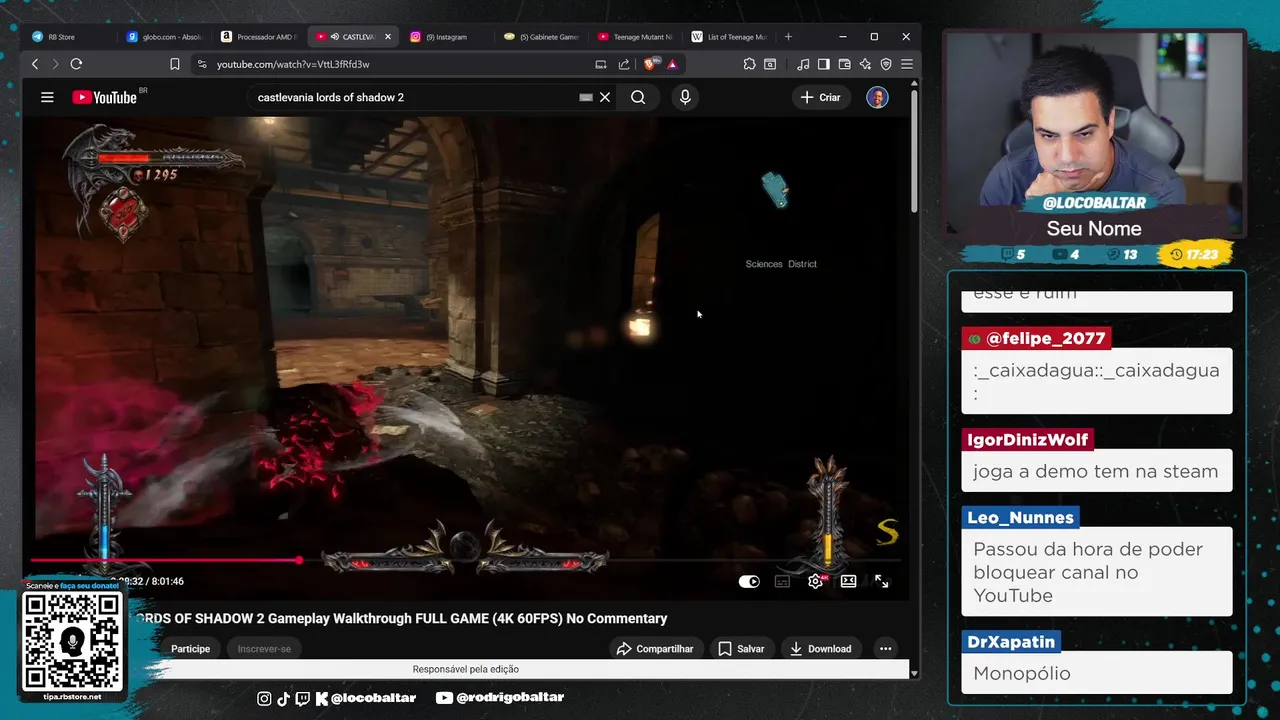Open the media playlist music note icon
The height and width of the screenshot is (720, 1280).
click(803, 64)
